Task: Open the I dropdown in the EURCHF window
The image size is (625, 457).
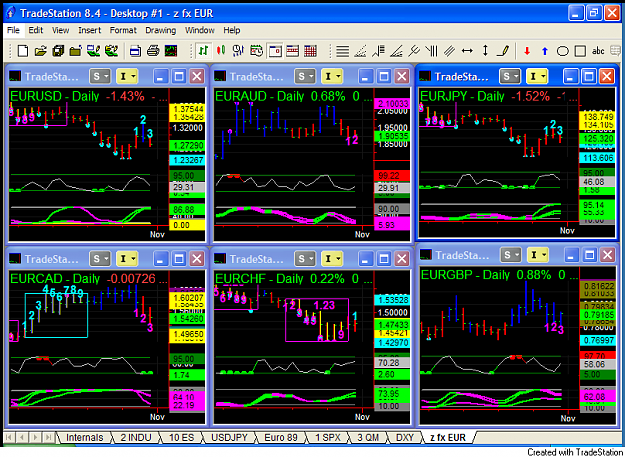Action: pyautogui.click(x=332, y=259)
